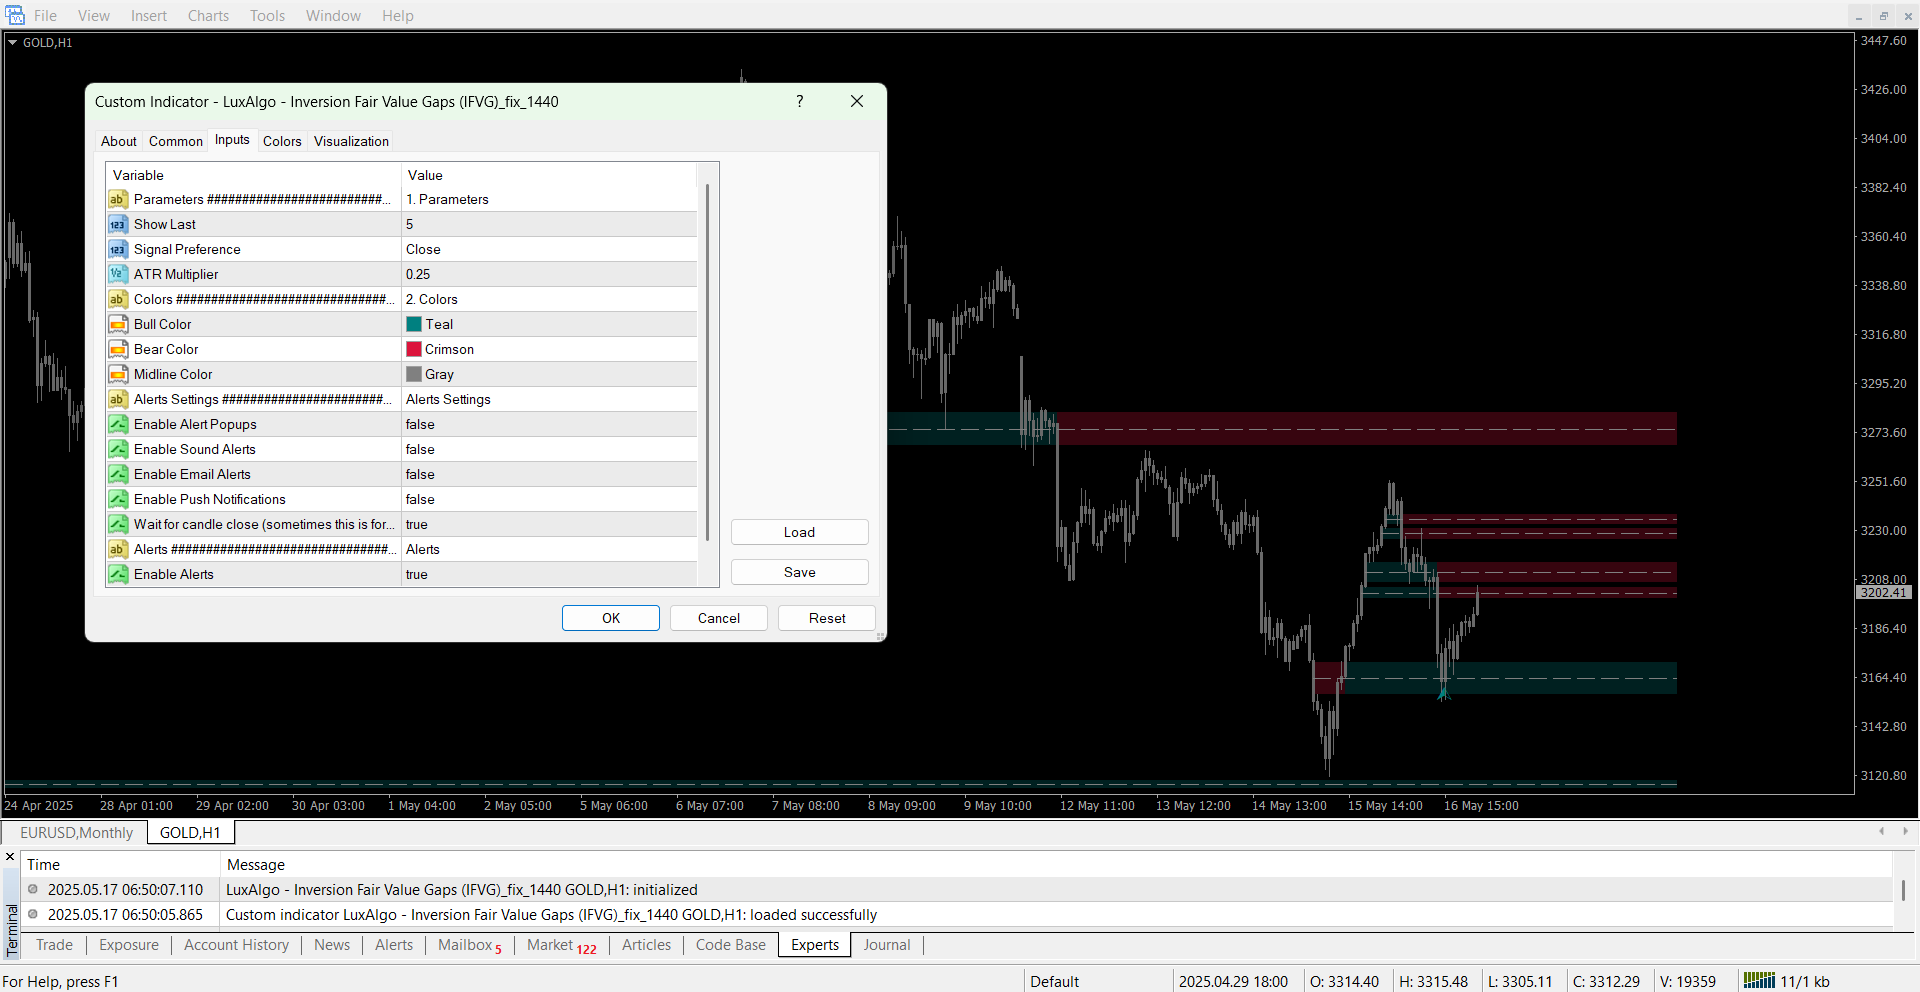Click the boolean icon beside Enable Push Notifications
Viewport: 1920px width, 992px height.
click(x=118, y=499)
